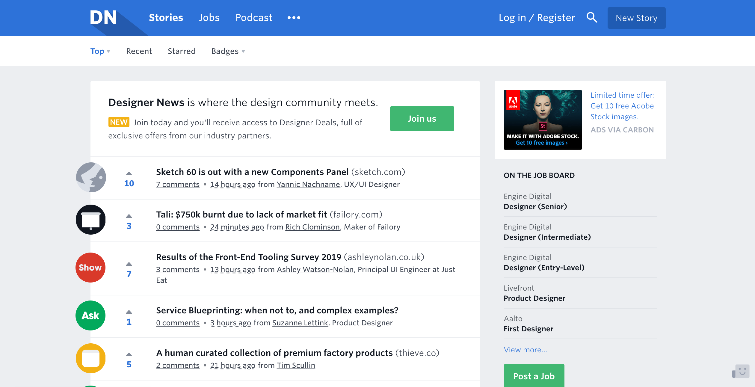Open Tali $750k burnt story title
Screen dimensions: 755x387
pos(242,215)
